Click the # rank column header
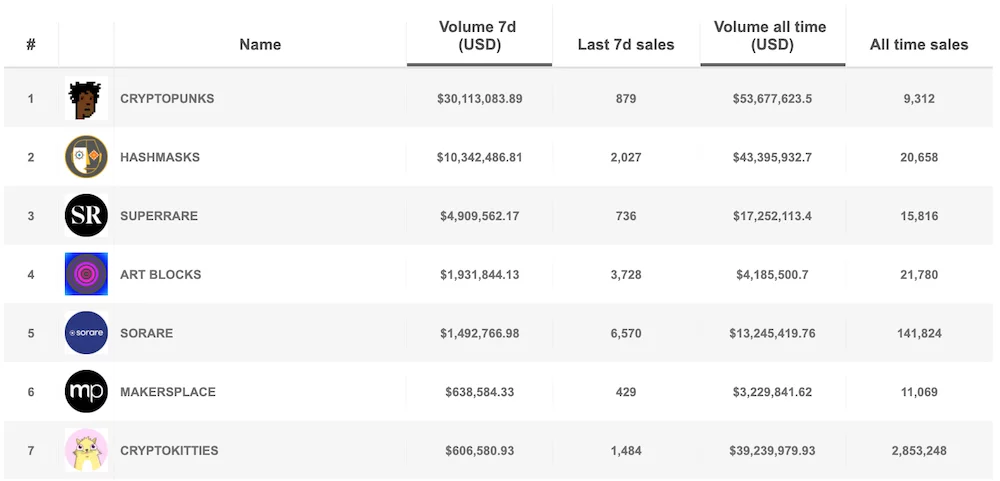The height and width of the screenshot is (481, 1000). 31,44
